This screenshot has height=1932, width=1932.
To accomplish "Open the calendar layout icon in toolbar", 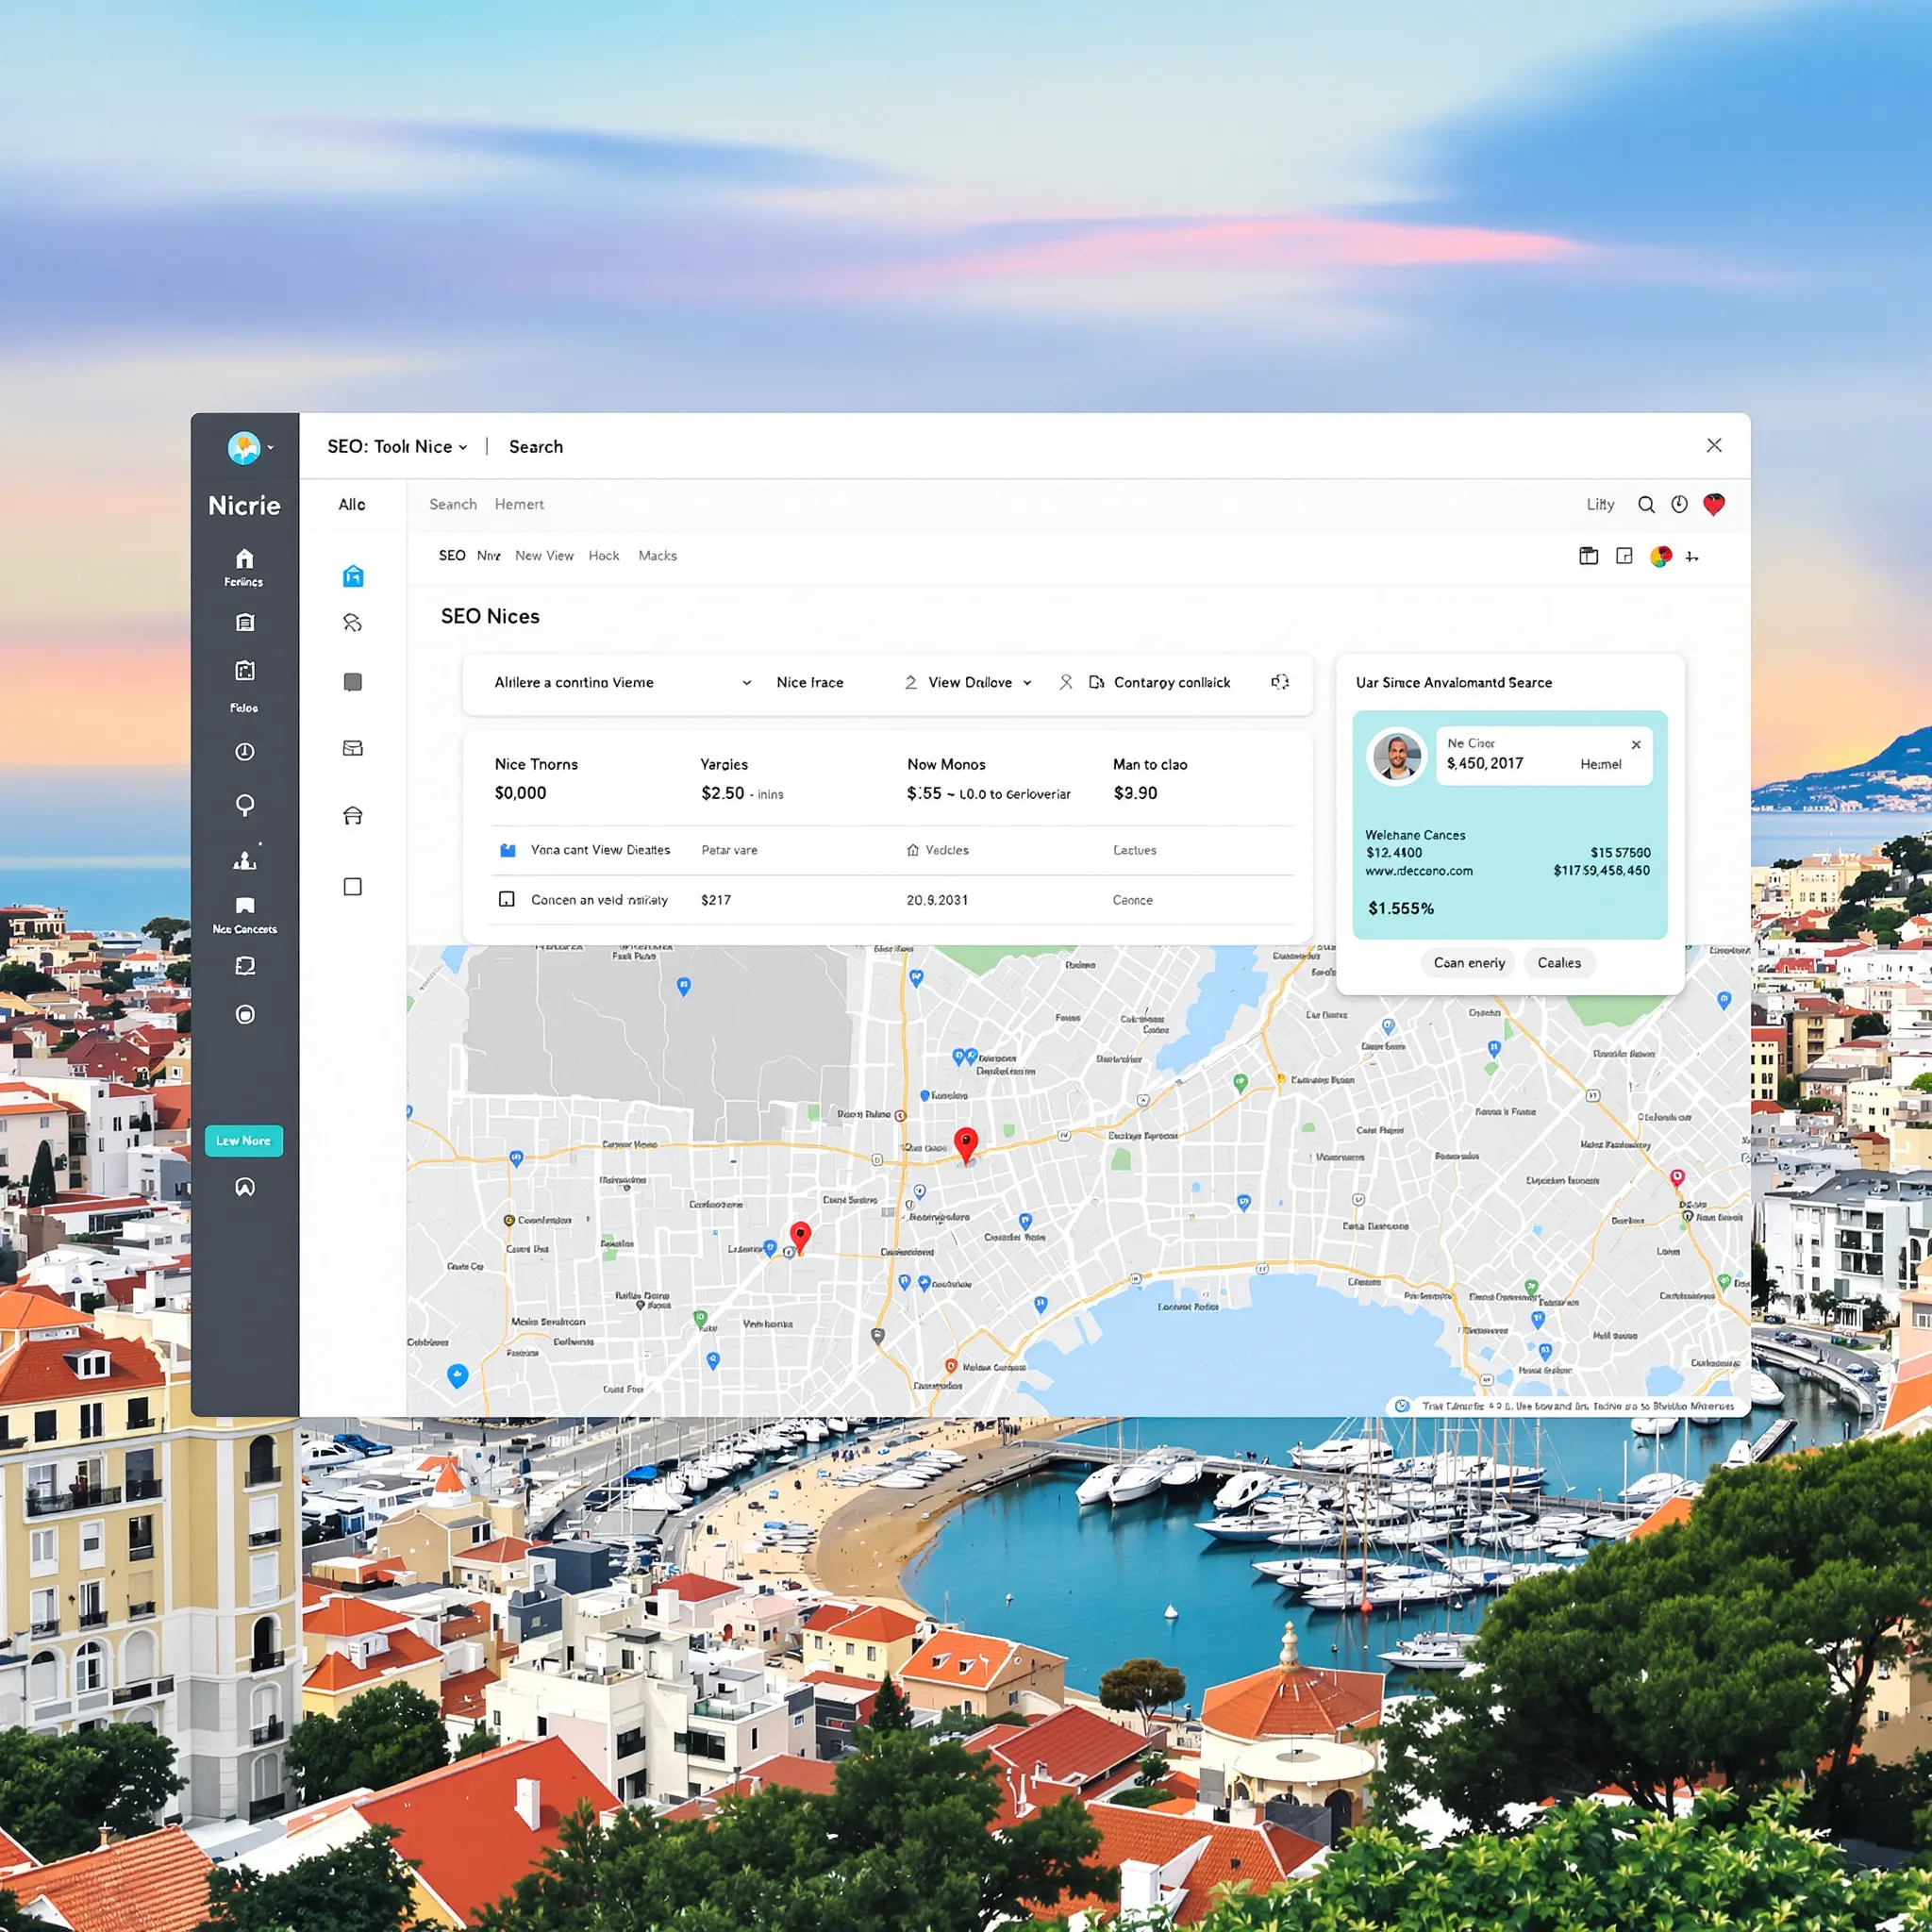I will [x=1588, y=556].
